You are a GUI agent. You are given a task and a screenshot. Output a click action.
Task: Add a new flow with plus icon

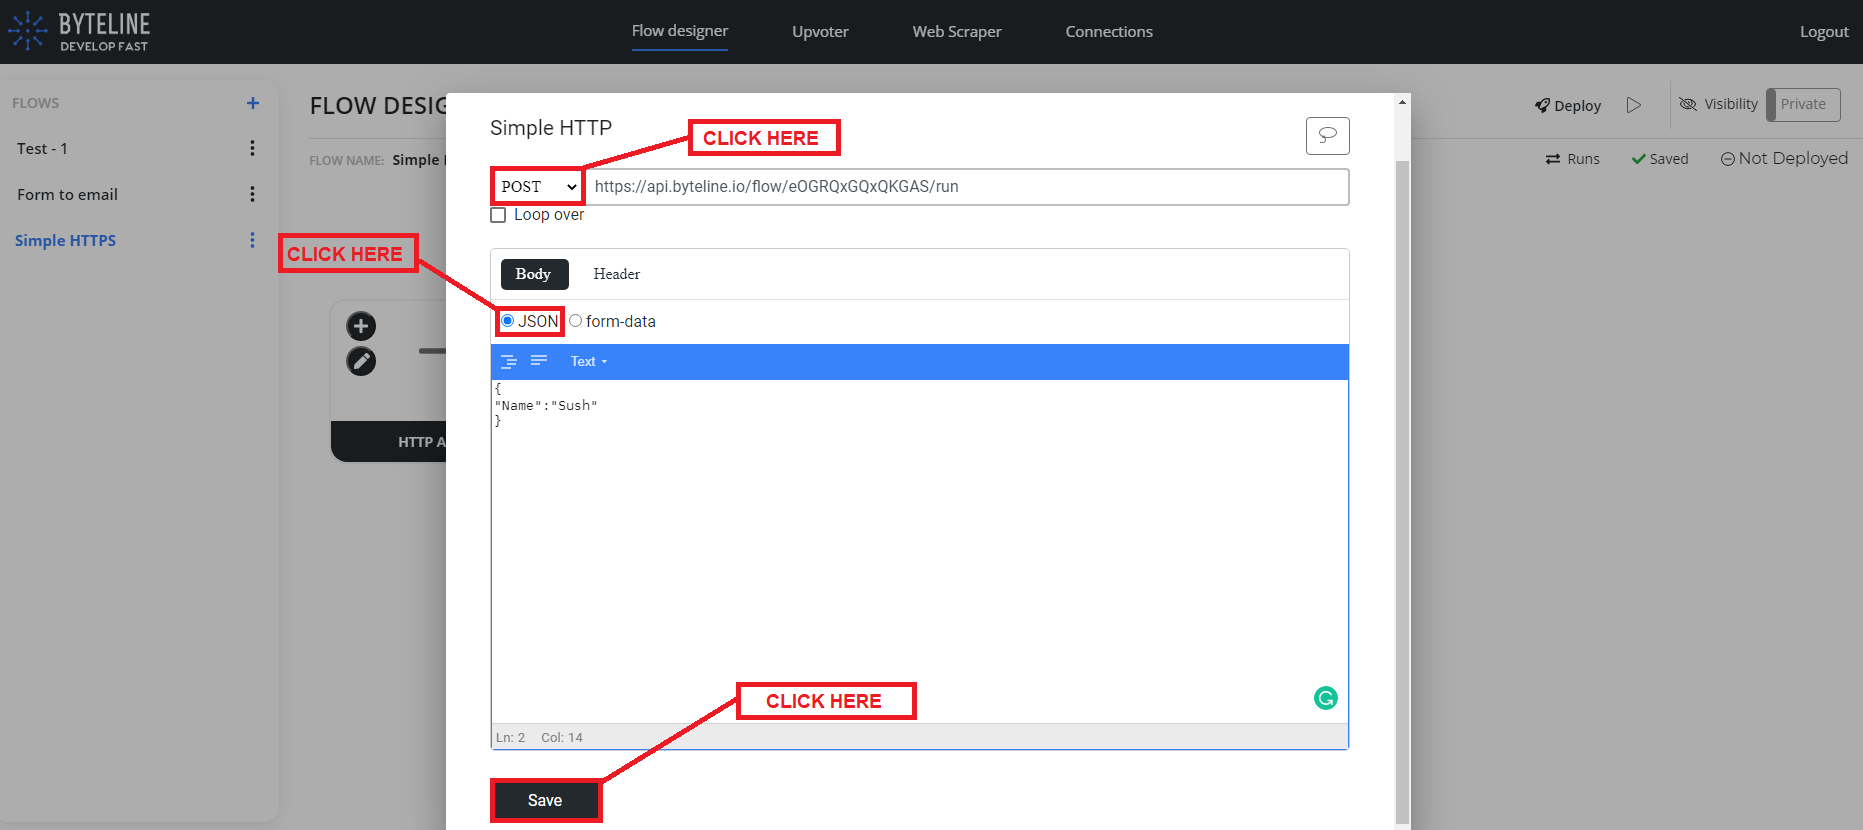253,103
